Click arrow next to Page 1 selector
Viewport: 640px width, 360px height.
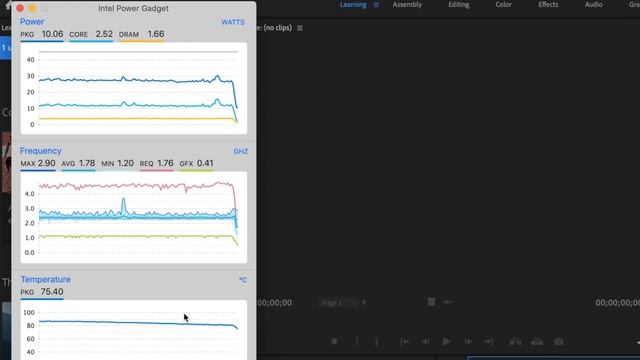364,303
